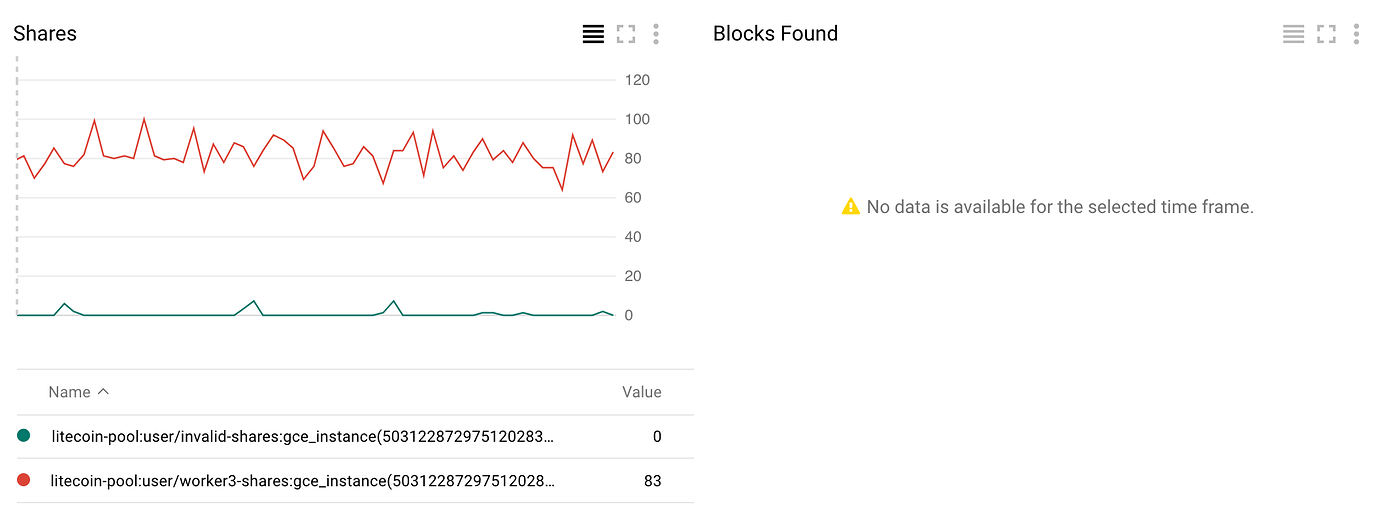The width and height of the screenshot is (1380, 514).
Task: Click the Value column header
Action: 641,392
